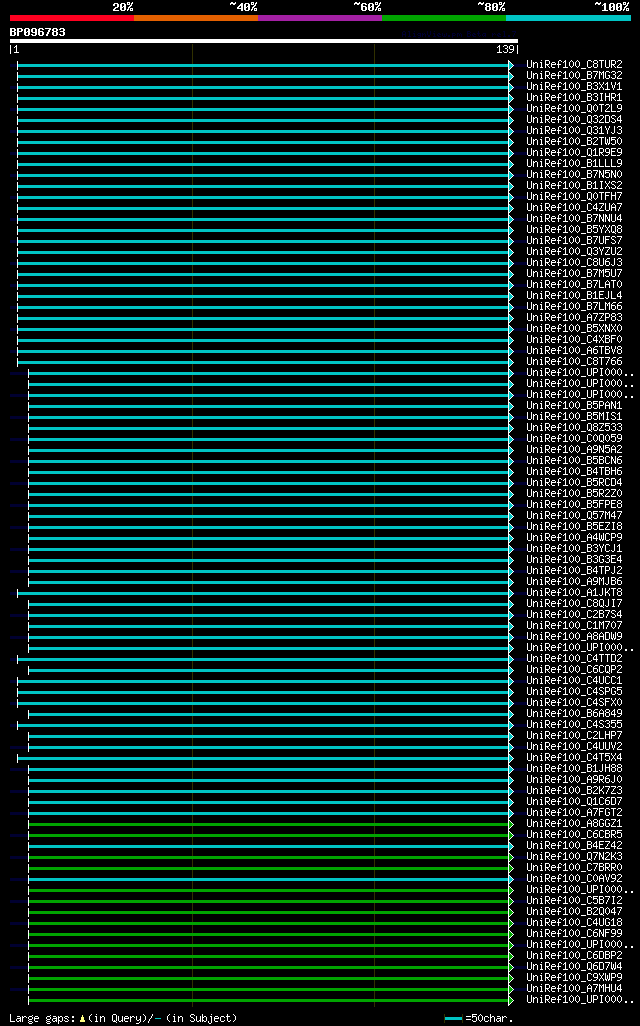Screen dimensions: 640x1026
Task: Select the UniRef100_A9N5A2 label
Action: pyautogui.click(x=575, y=450)
